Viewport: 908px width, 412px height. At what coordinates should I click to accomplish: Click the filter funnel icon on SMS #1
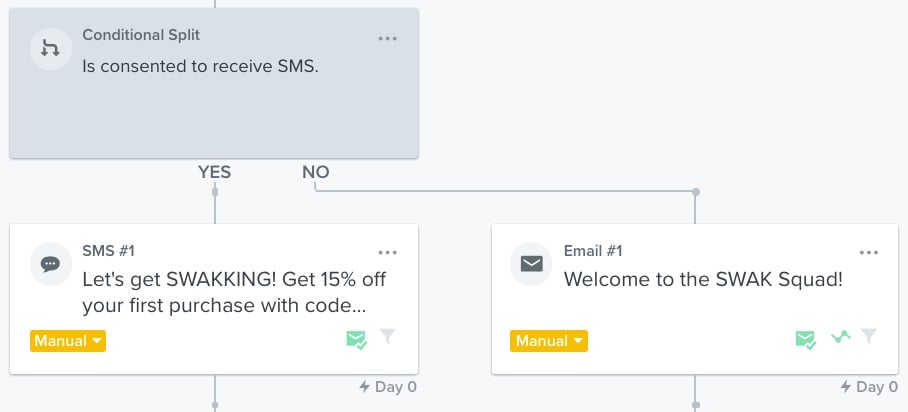(388, 337)
